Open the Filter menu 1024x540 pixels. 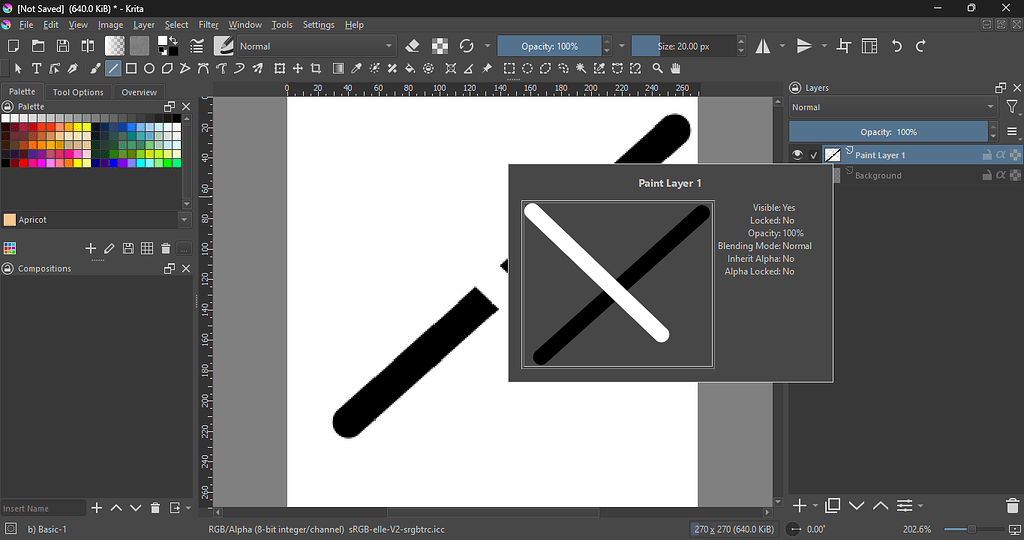[208, 25]
